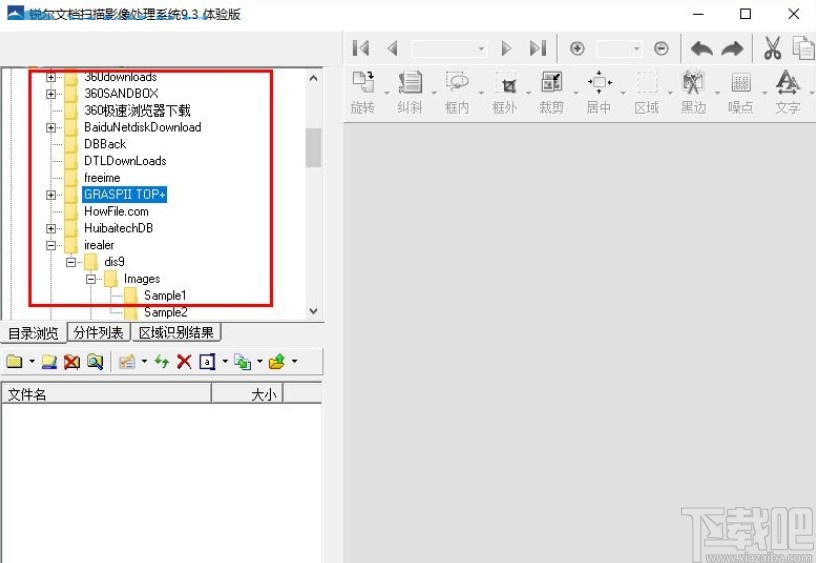Click the rename 'a' box icon
Image resolution: width=816 pixels, height=563 pixels.
(x=207, y=361)
